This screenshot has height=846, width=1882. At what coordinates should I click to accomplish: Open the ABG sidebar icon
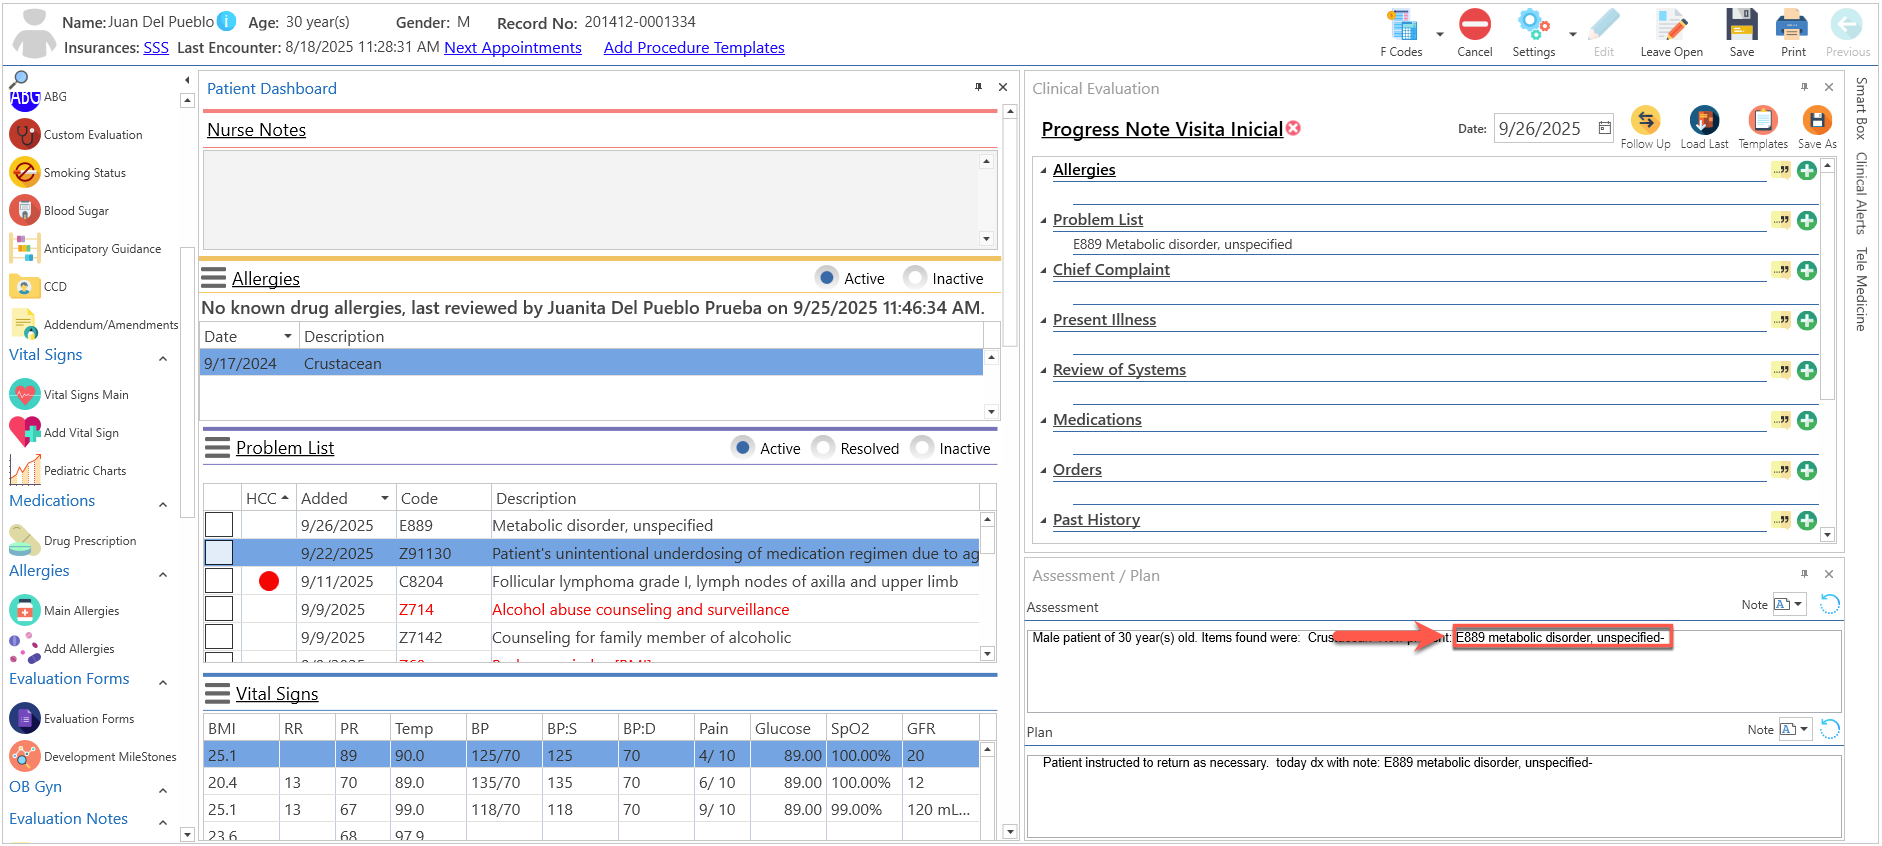(24, 97)
